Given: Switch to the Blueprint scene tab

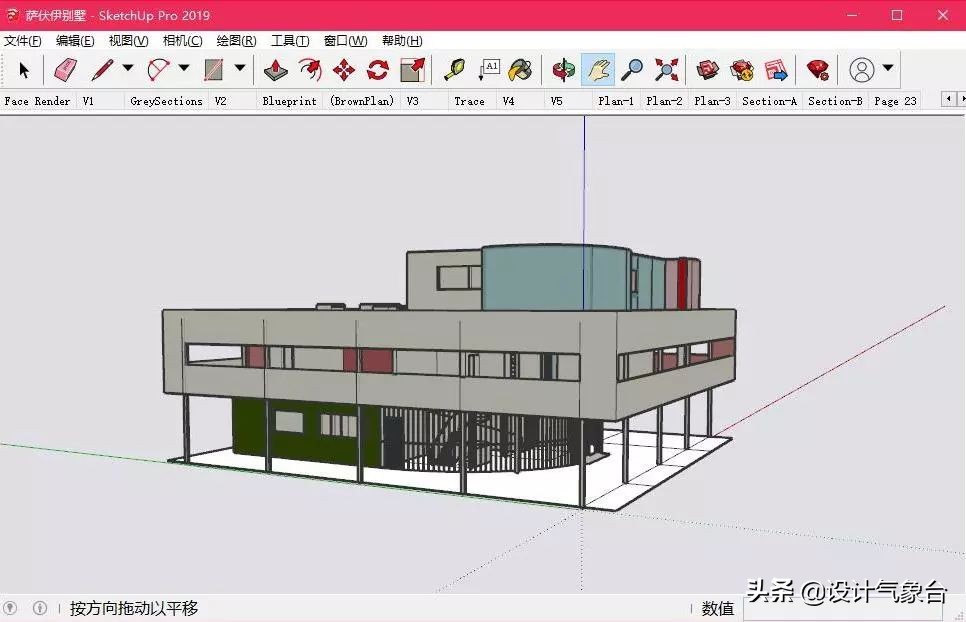Looking at the screenshot, I should tap(290, 101).
